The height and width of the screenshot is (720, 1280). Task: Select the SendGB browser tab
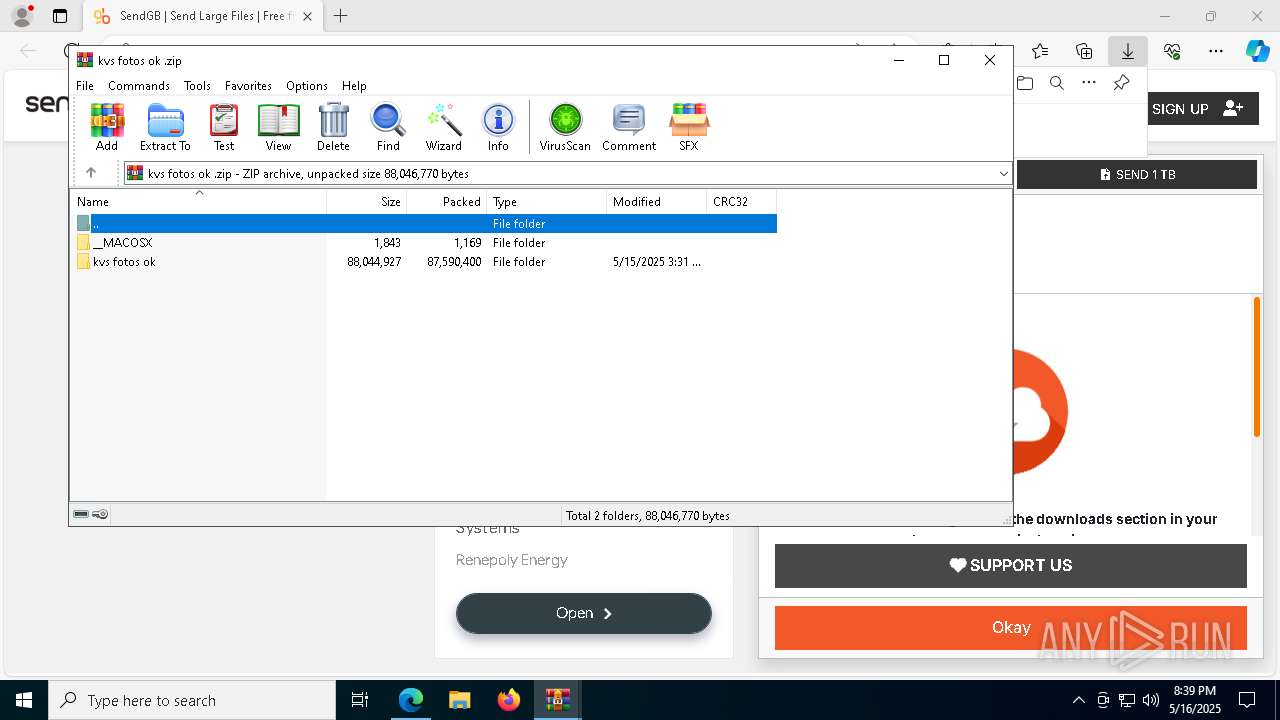coord(203,16)
